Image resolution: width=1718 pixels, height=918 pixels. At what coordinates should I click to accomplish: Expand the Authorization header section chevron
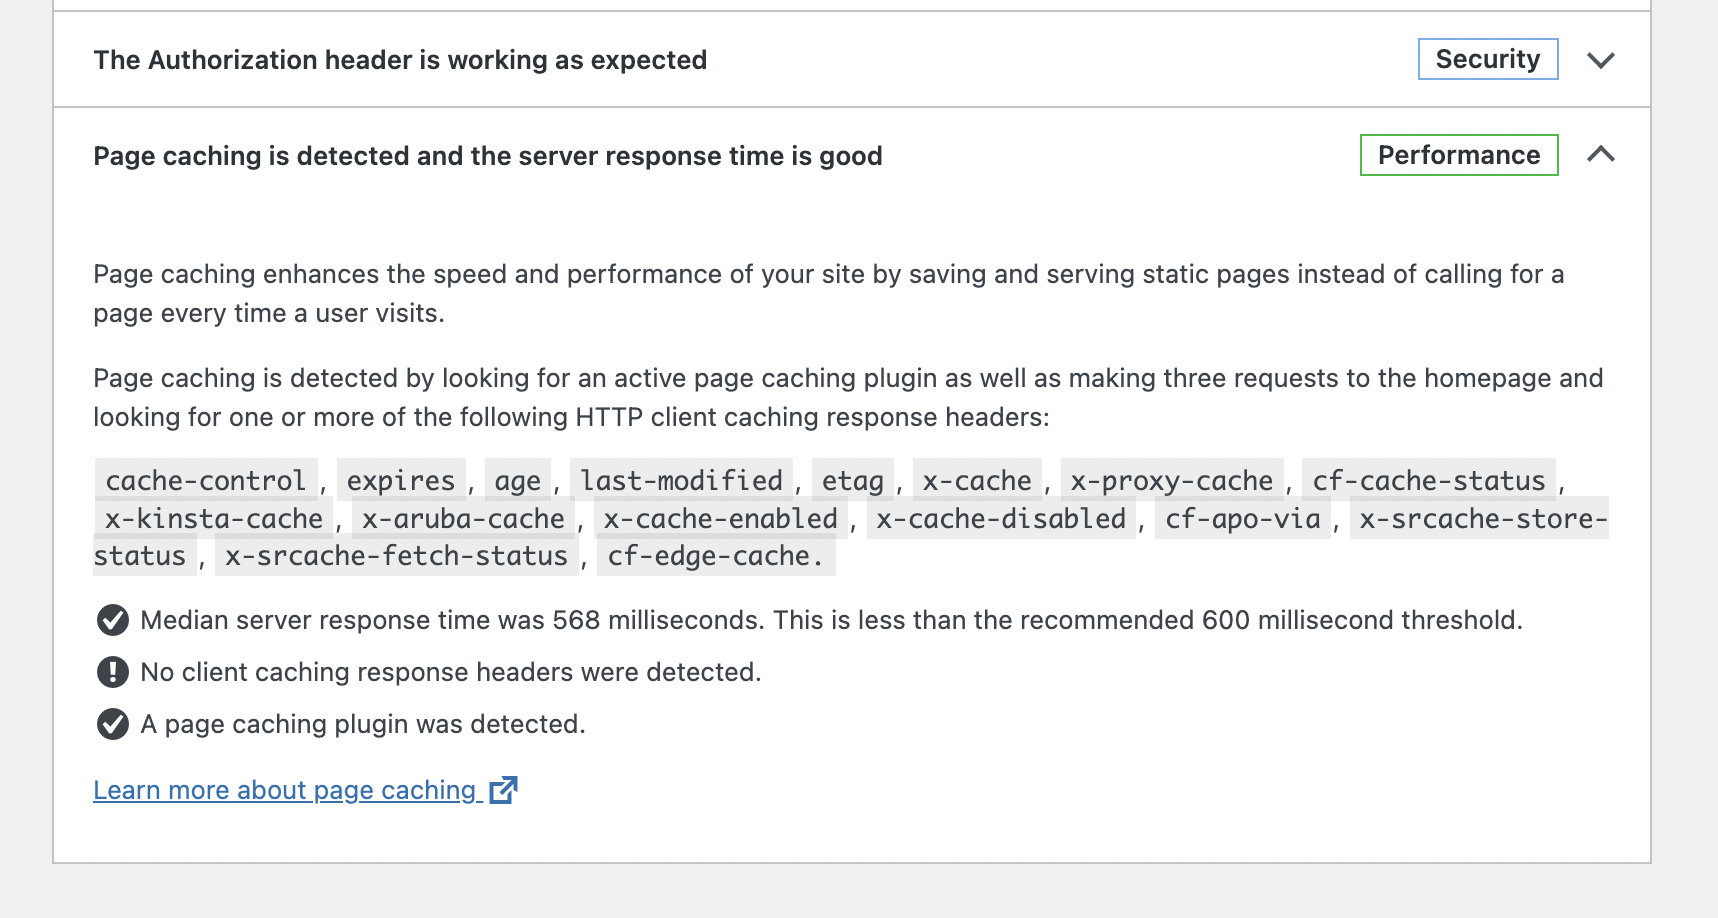1601,60
